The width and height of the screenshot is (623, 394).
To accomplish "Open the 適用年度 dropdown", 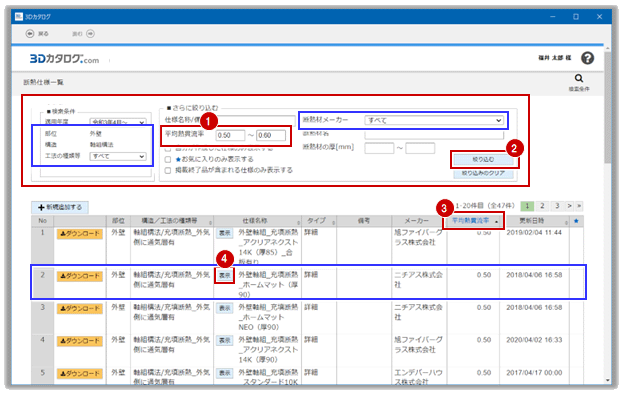I will click(118, 122).
